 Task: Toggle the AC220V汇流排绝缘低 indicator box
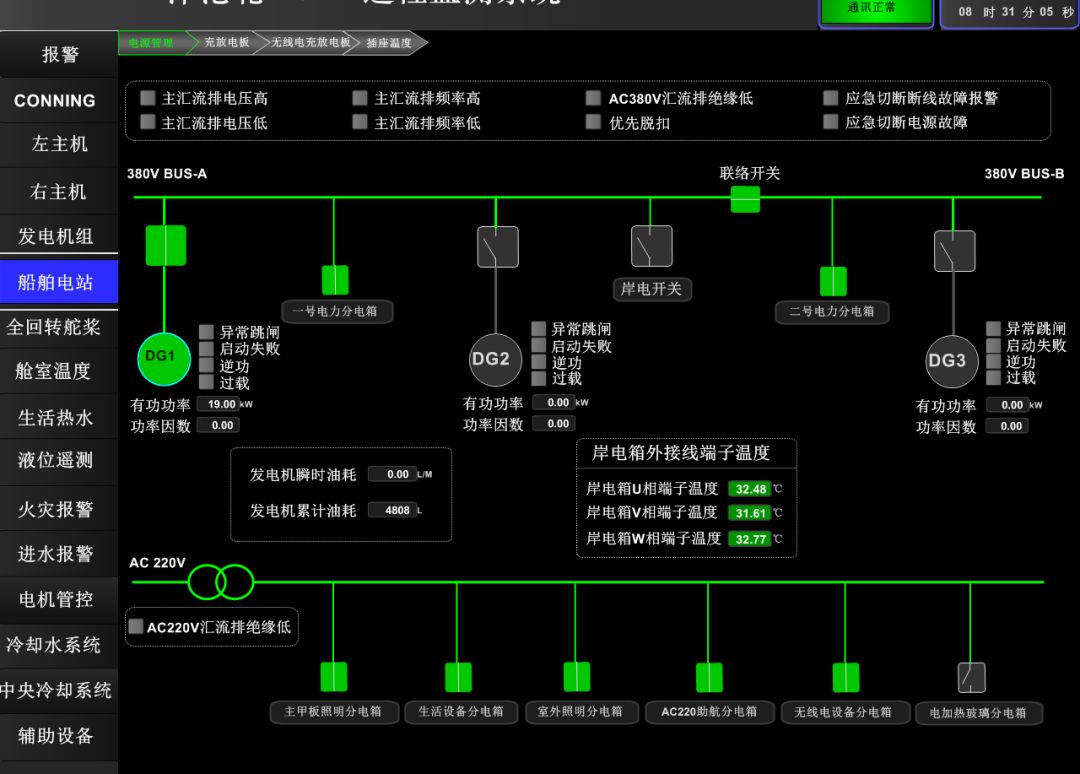tap(136, 627)
